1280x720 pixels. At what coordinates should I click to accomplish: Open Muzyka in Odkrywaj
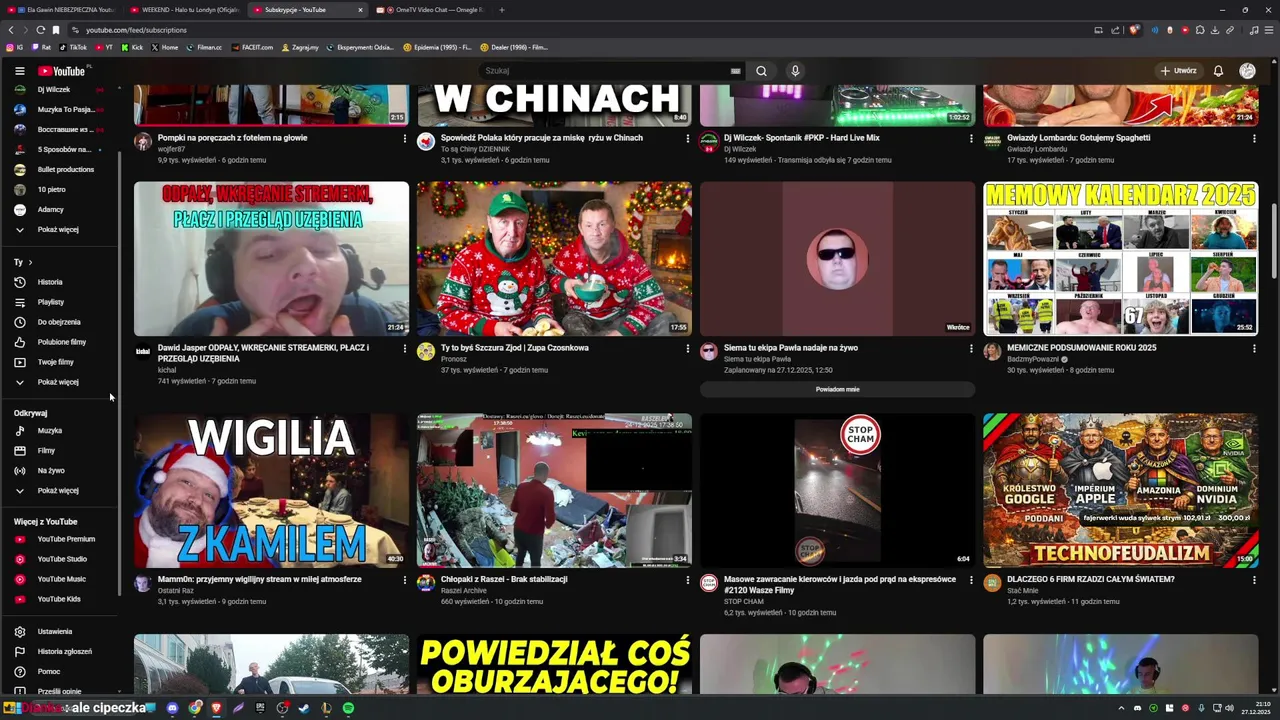(x=60, y=430)
